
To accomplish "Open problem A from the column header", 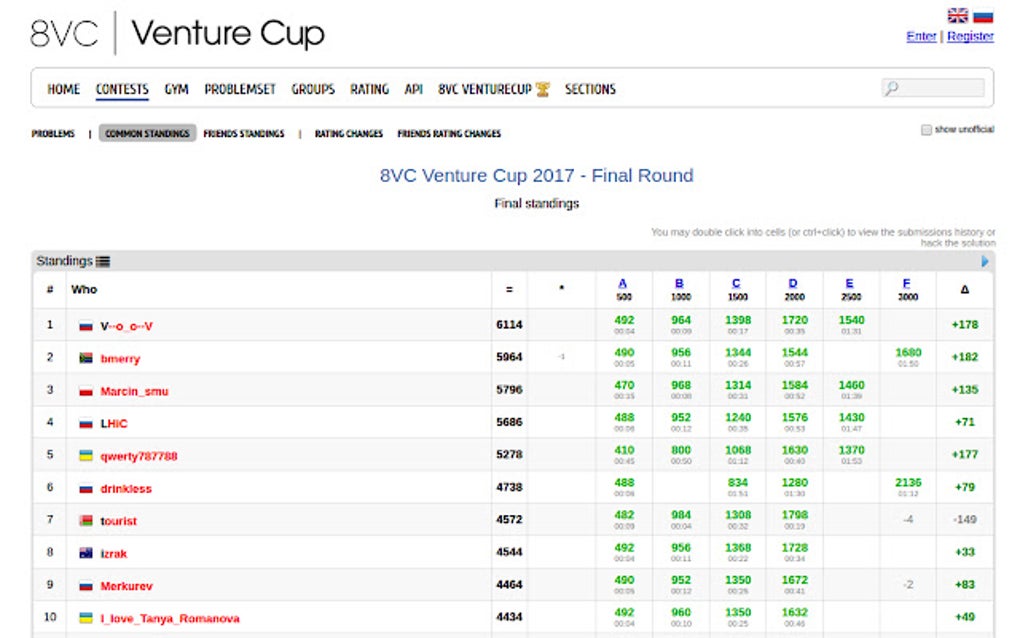I will tap(623, 282).
